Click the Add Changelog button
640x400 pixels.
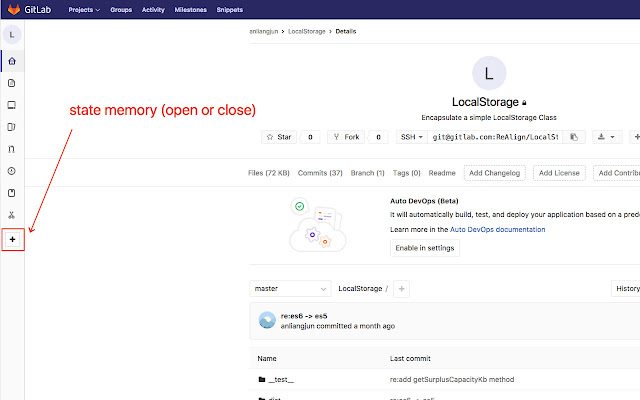coord(494,173)
